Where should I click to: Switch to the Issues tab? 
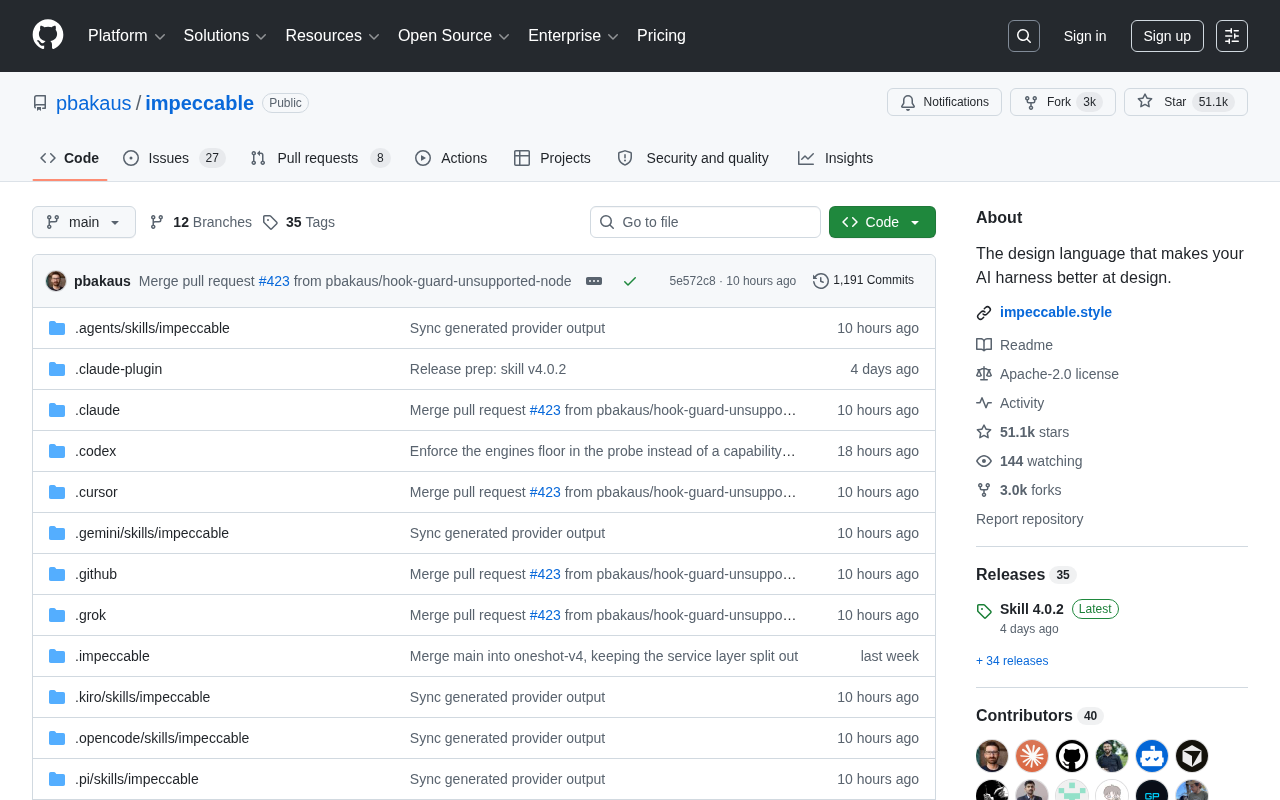point(174,158)
